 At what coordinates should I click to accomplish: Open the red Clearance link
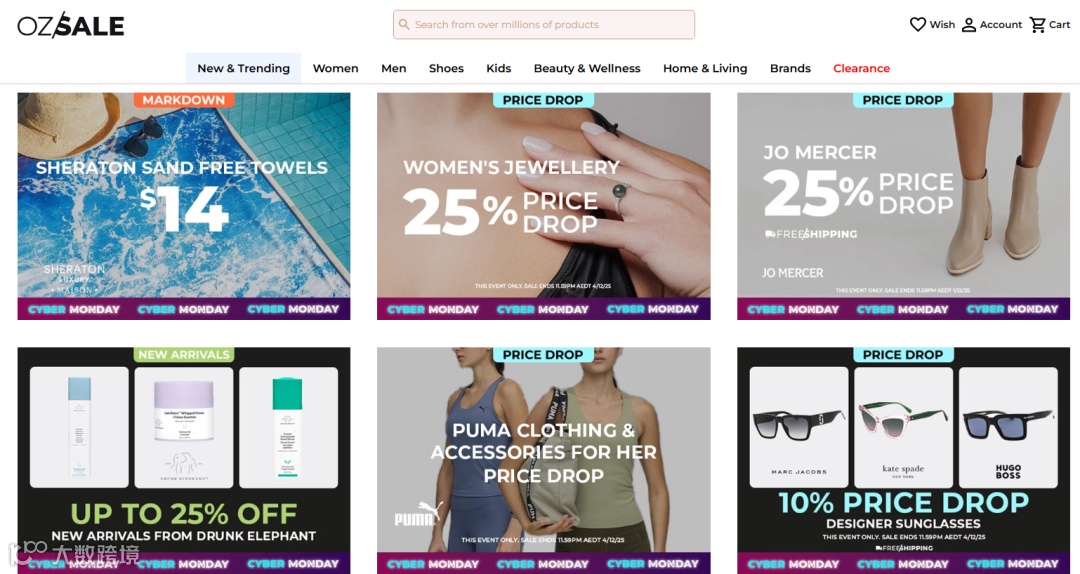pyautogui.click(x=862, y=68)
